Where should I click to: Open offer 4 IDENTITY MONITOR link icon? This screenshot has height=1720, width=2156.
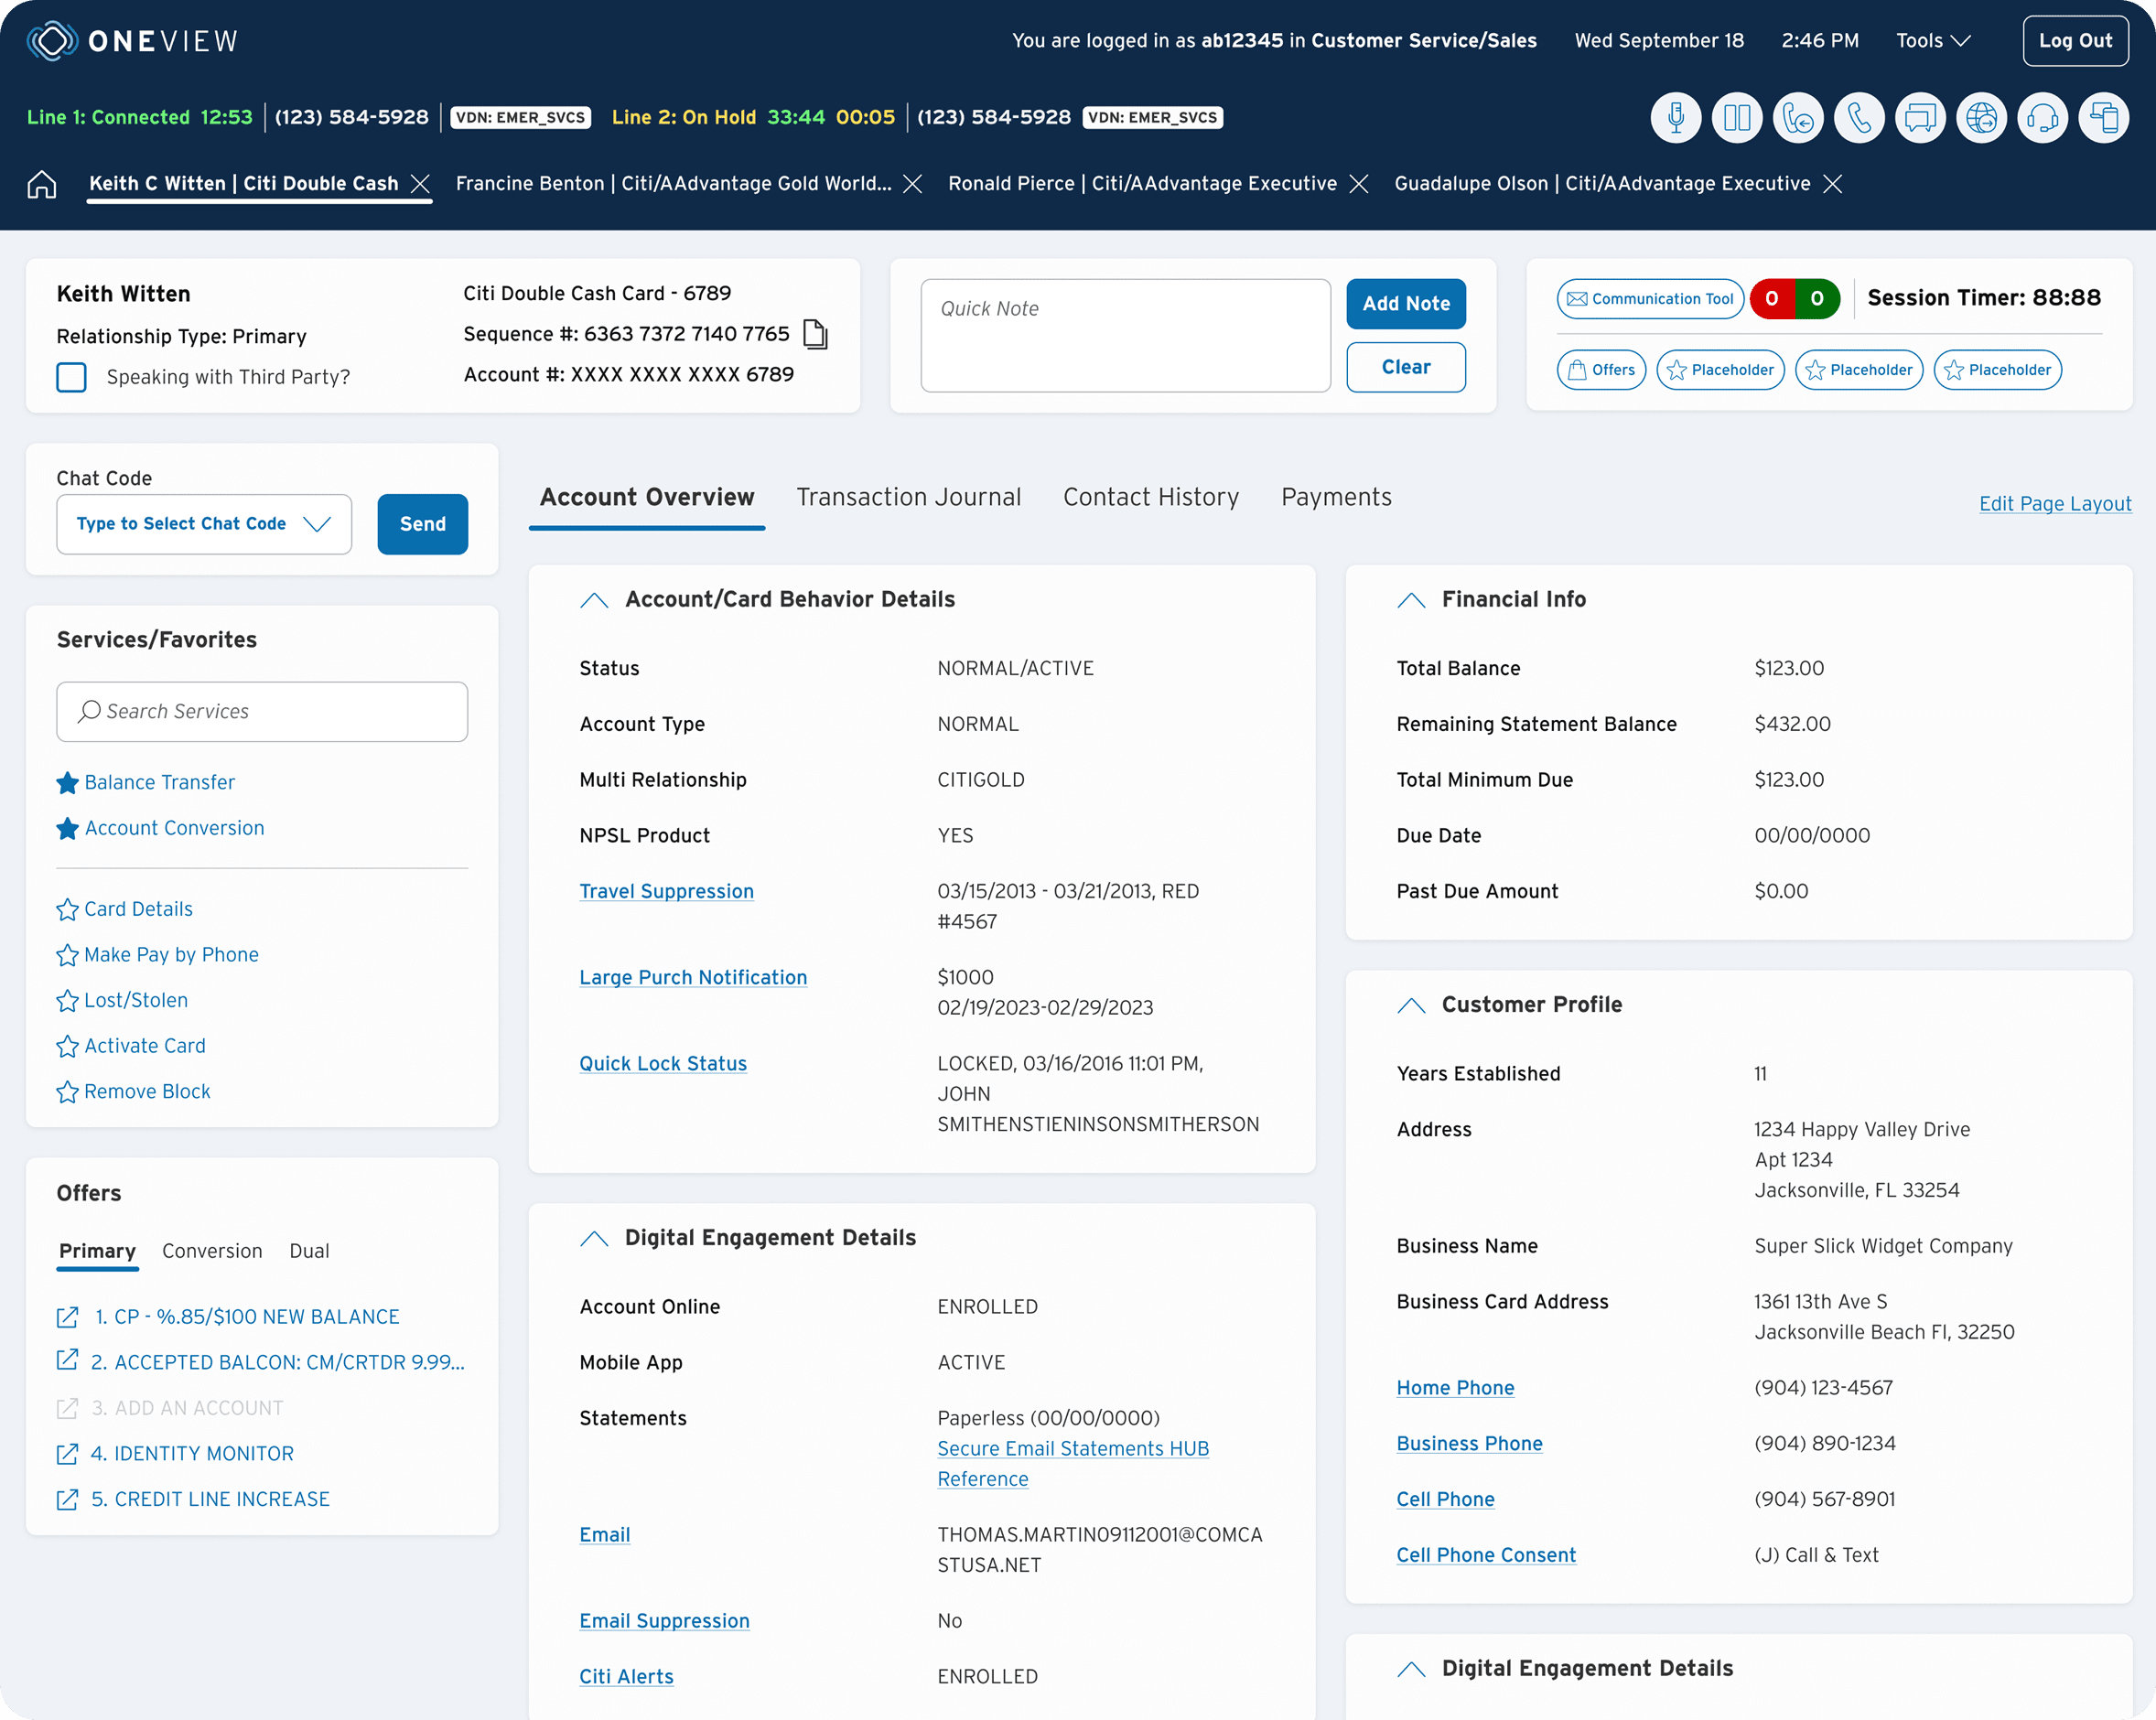pyautogui.click(x=67, y=1454)
